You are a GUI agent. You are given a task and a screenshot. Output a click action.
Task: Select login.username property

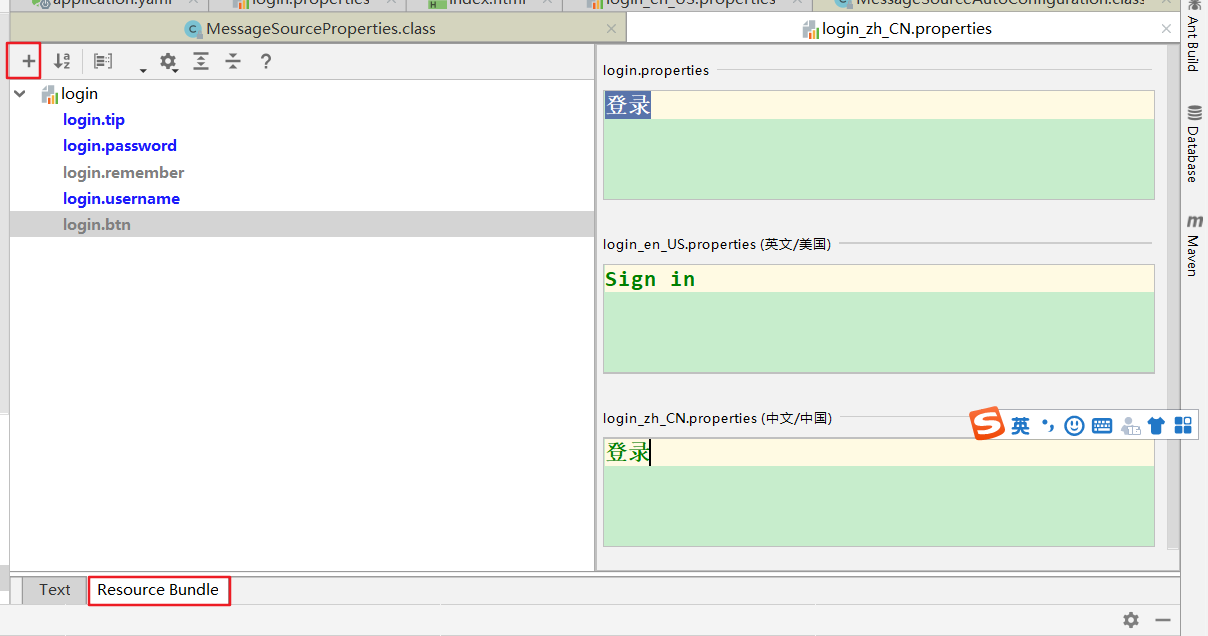tap(121, 198)
